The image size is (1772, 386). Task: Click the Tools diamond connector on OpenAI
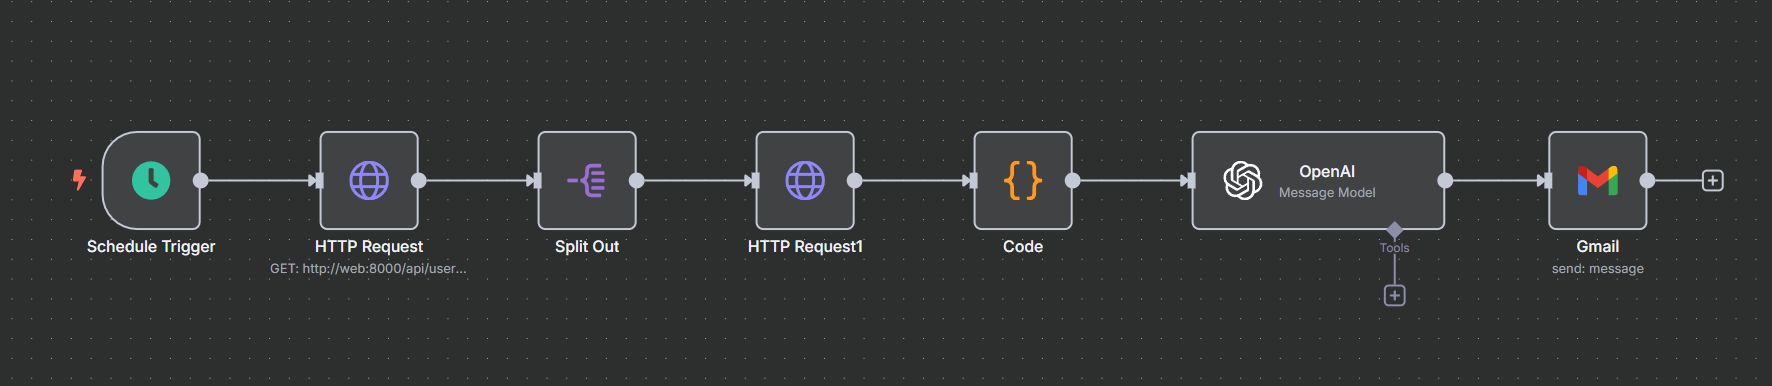(1395, 230)
